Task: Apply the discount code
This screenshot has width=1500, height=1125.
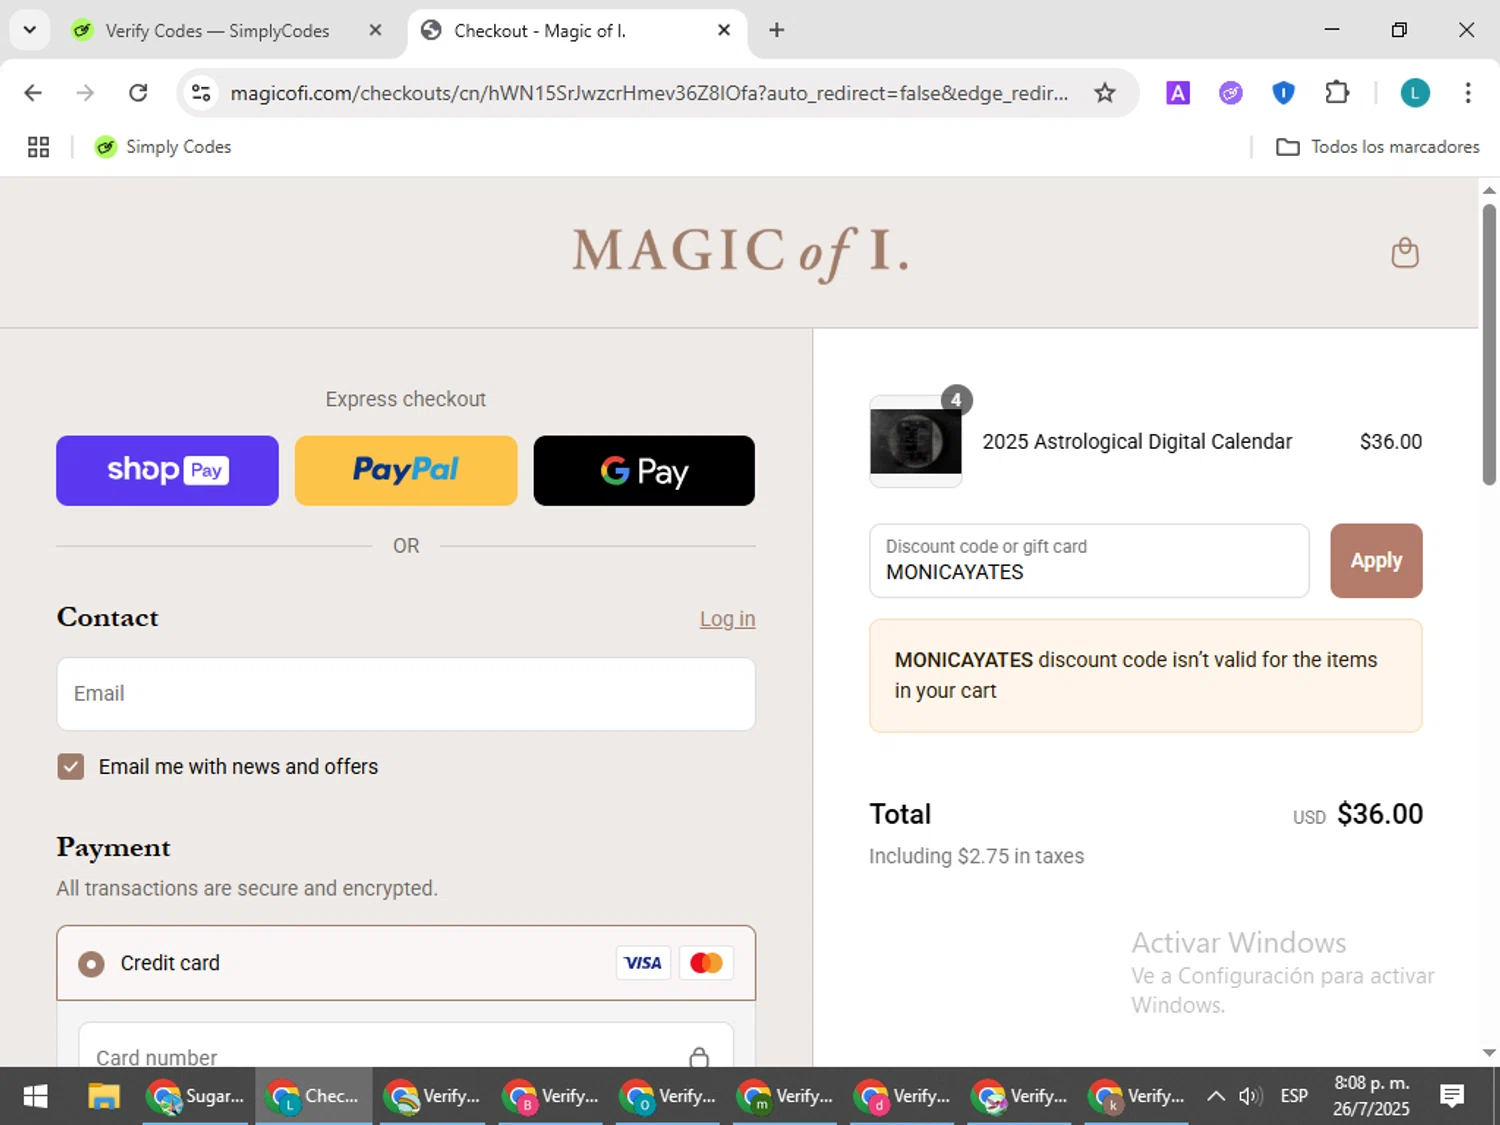Action: tap(1376, 560)
